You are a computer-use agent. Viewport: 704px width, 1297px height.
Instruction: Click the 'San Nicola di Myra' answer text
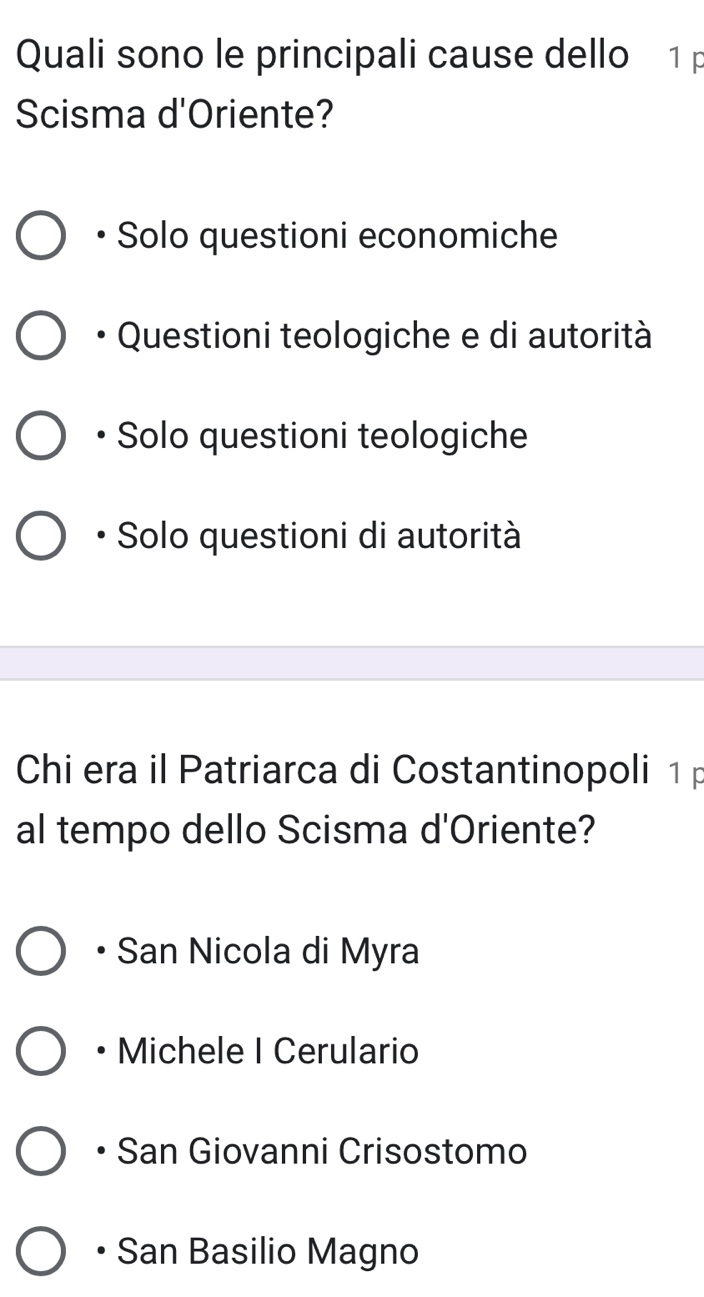(x=268, y=951)
